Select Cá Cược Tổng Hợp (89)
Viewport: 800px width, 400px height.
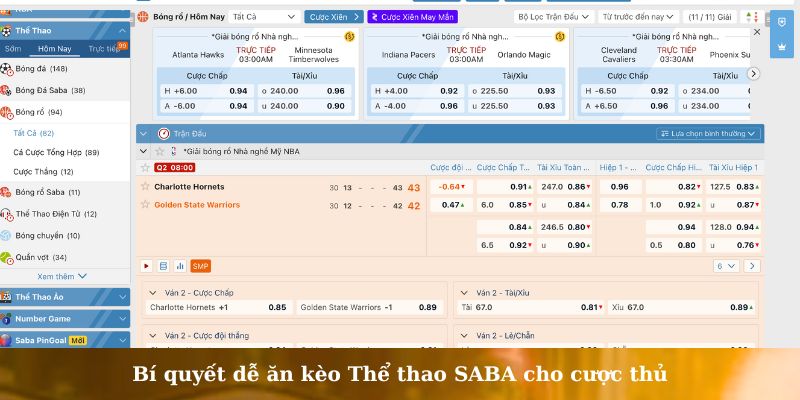pyautogui.click(x=56, y=153)
